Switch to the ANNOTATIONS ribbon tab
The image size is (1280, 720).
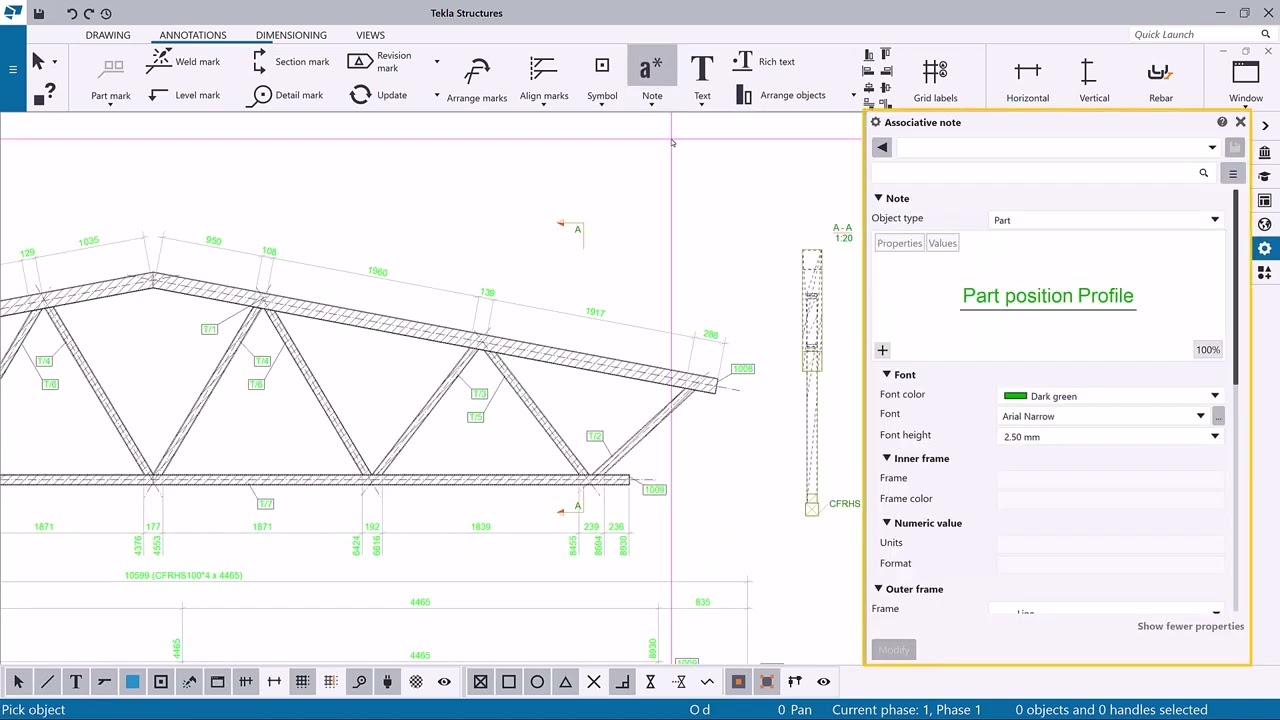[x=193, y=35]
